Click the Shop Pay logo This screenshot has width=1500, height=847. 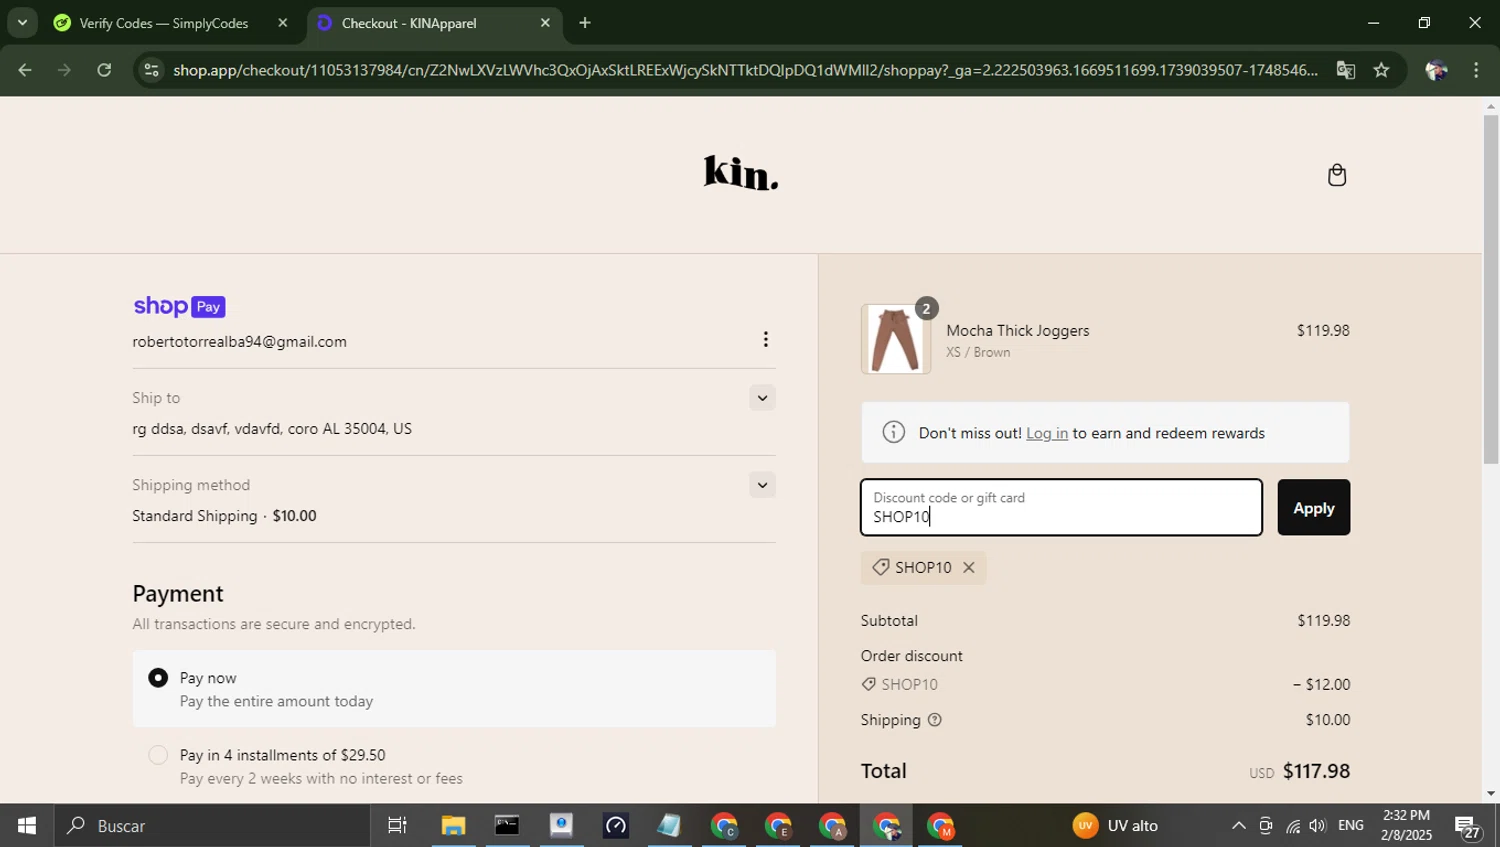(x=179, y=306)
